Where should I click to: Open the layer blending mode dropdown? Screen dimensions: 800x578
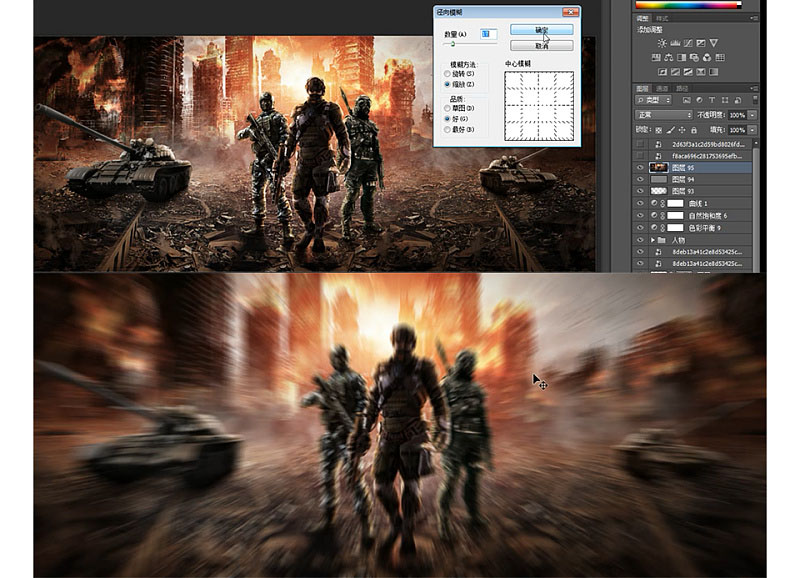664,115
